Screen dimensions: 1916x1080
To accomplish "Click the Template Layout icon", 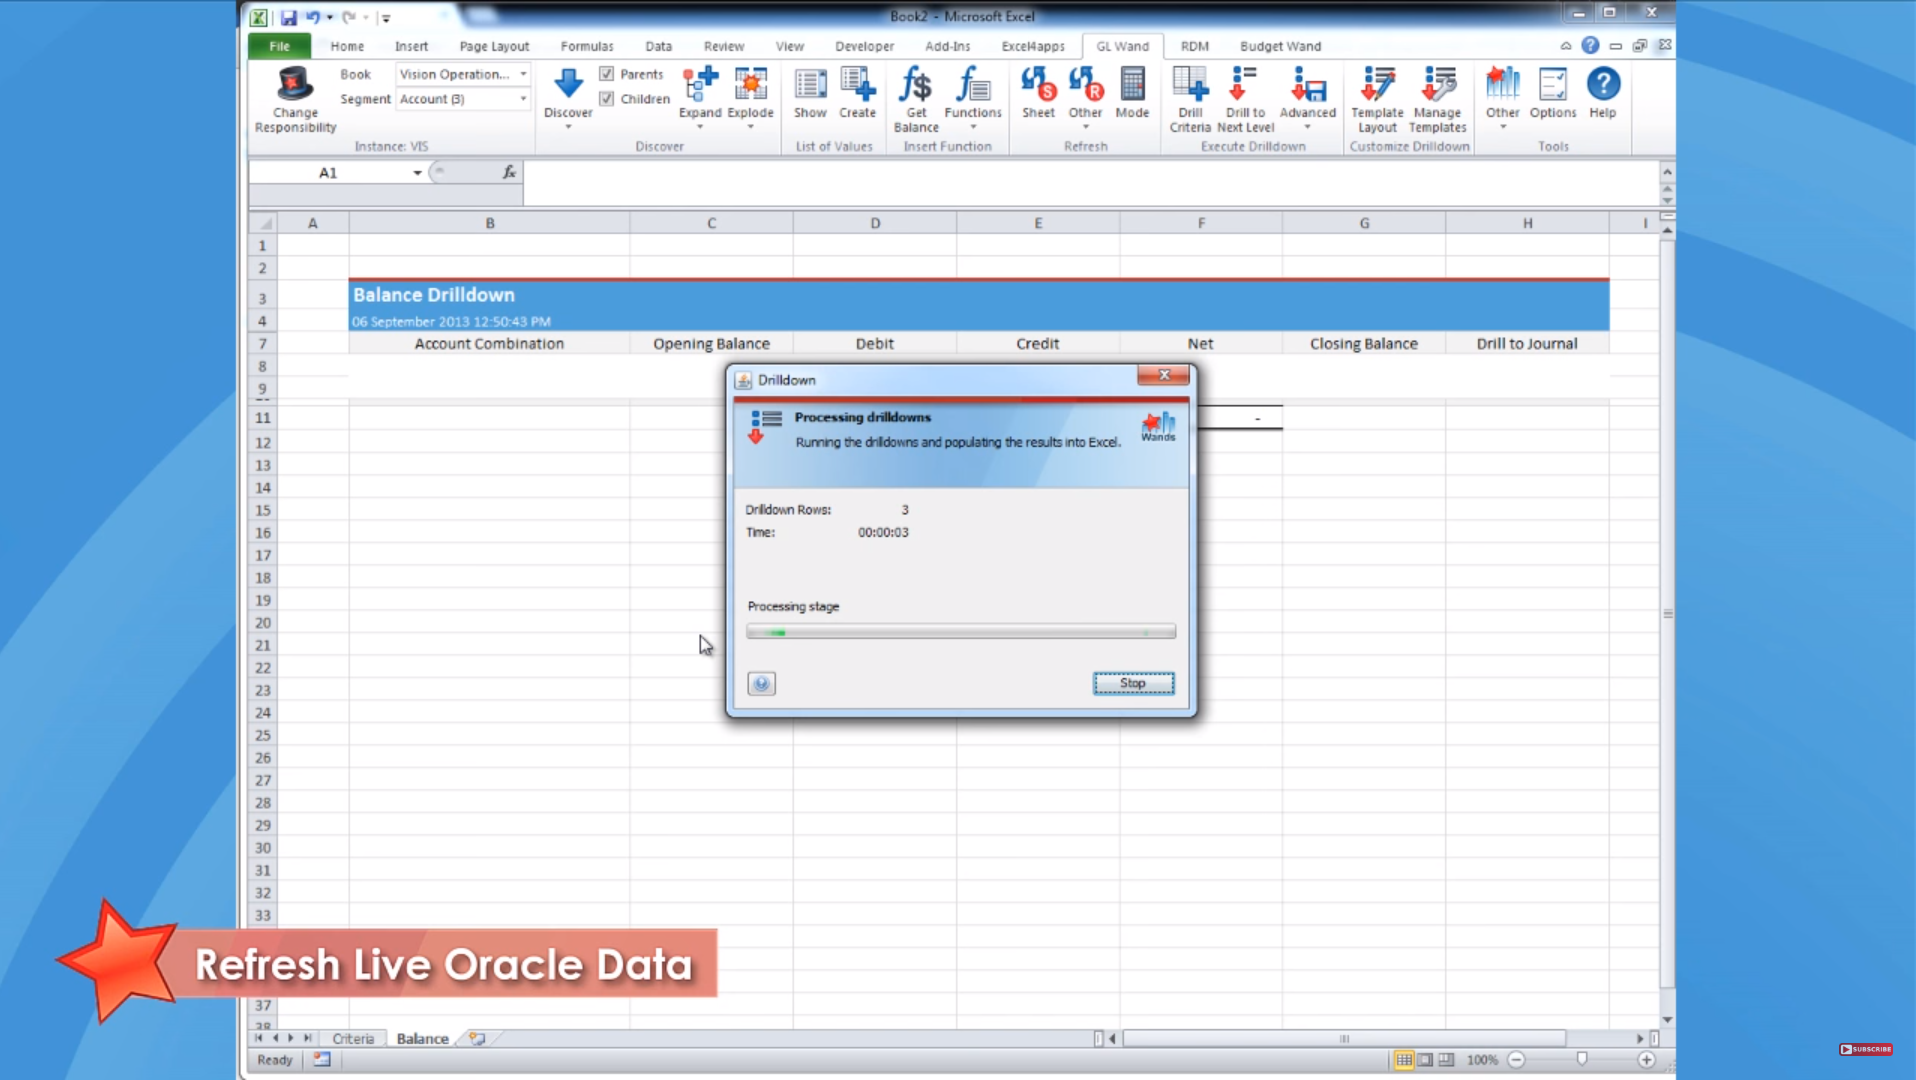I will pos(1377,84).
